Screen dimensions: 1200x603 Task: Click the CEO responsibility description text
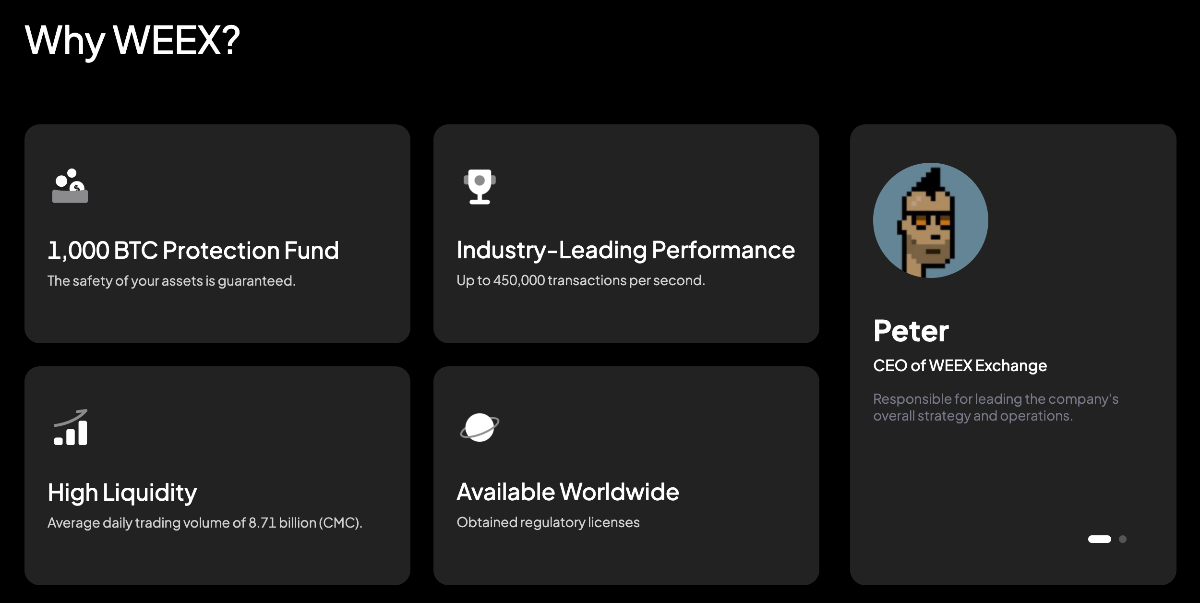pos(996,407)
